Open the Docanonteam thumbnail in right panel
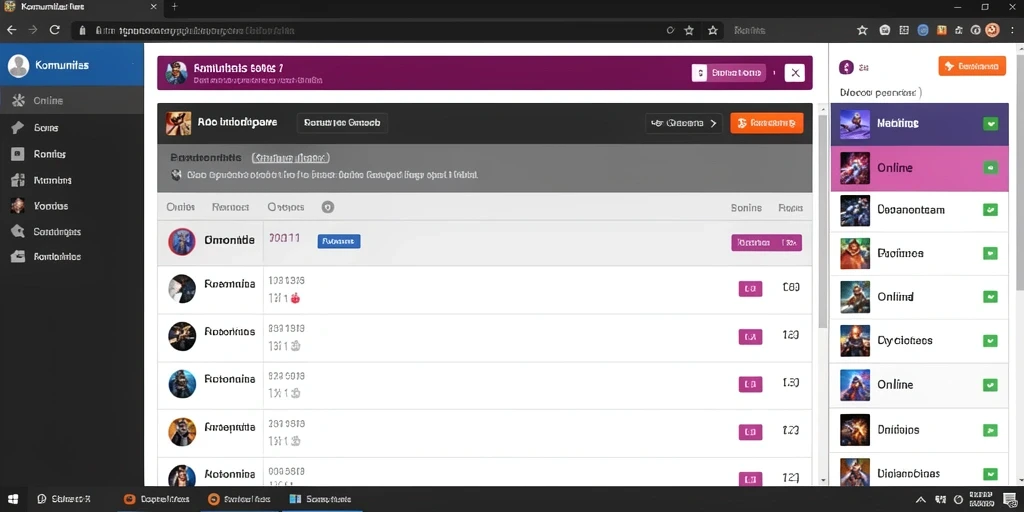This screenshot has height=512, width=1024. coord(855,211)
